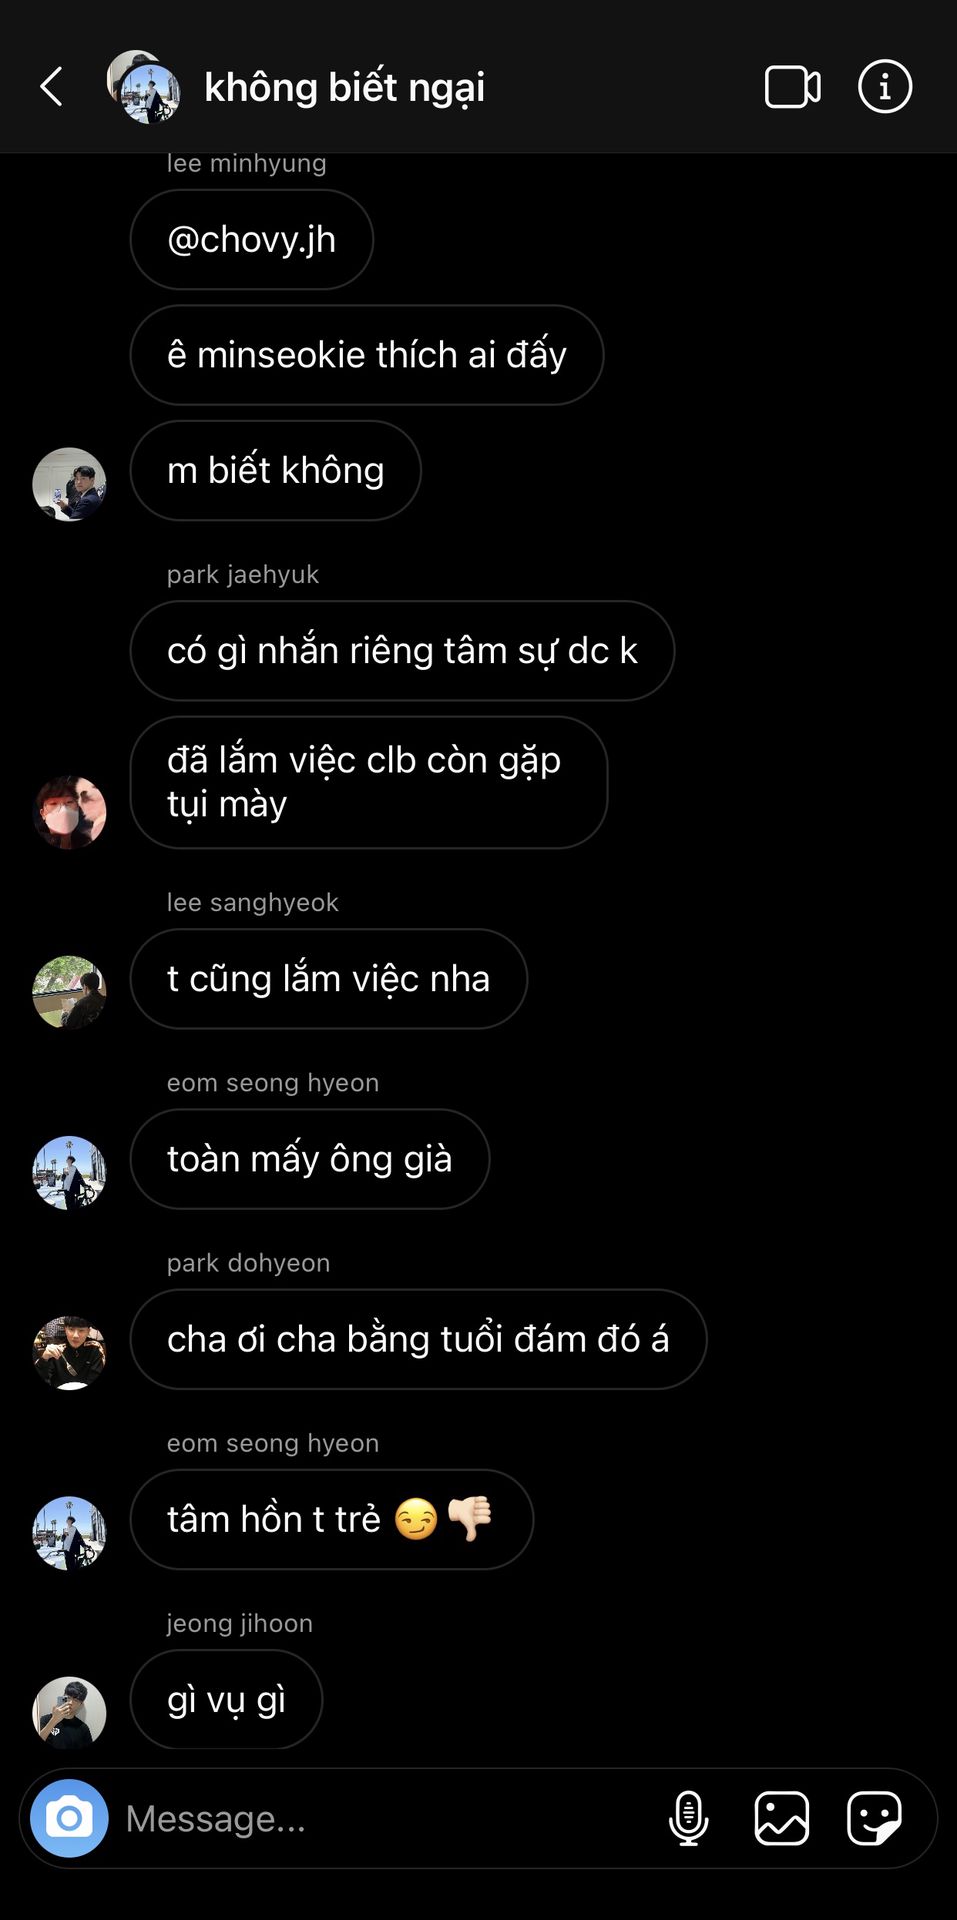Open the photo gallery icon
The height and width of the screenshot is (1920, 957).
click(x=782, y=1818)
